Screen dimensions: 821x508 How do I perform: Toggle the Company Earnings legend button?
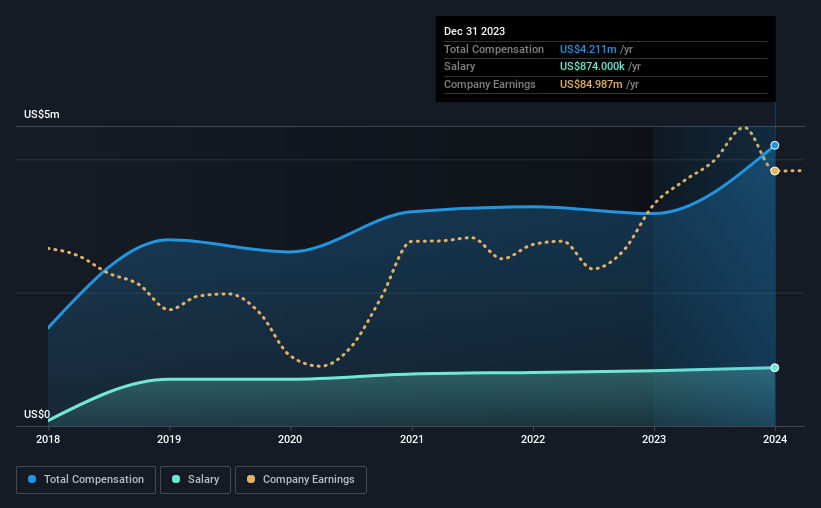click(x=301, y=480)
